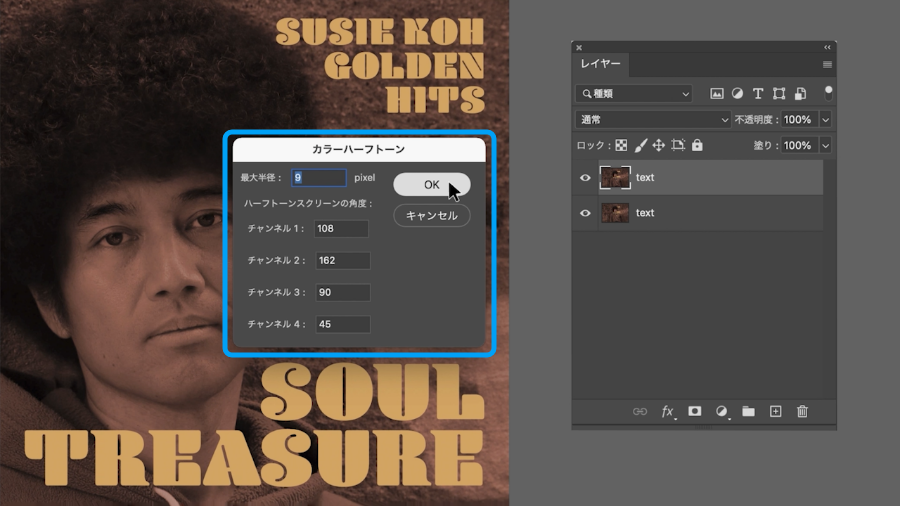This screenshot has width=900, height=506.
Task: Click the bottom layer name text
Action: [645, 213]
